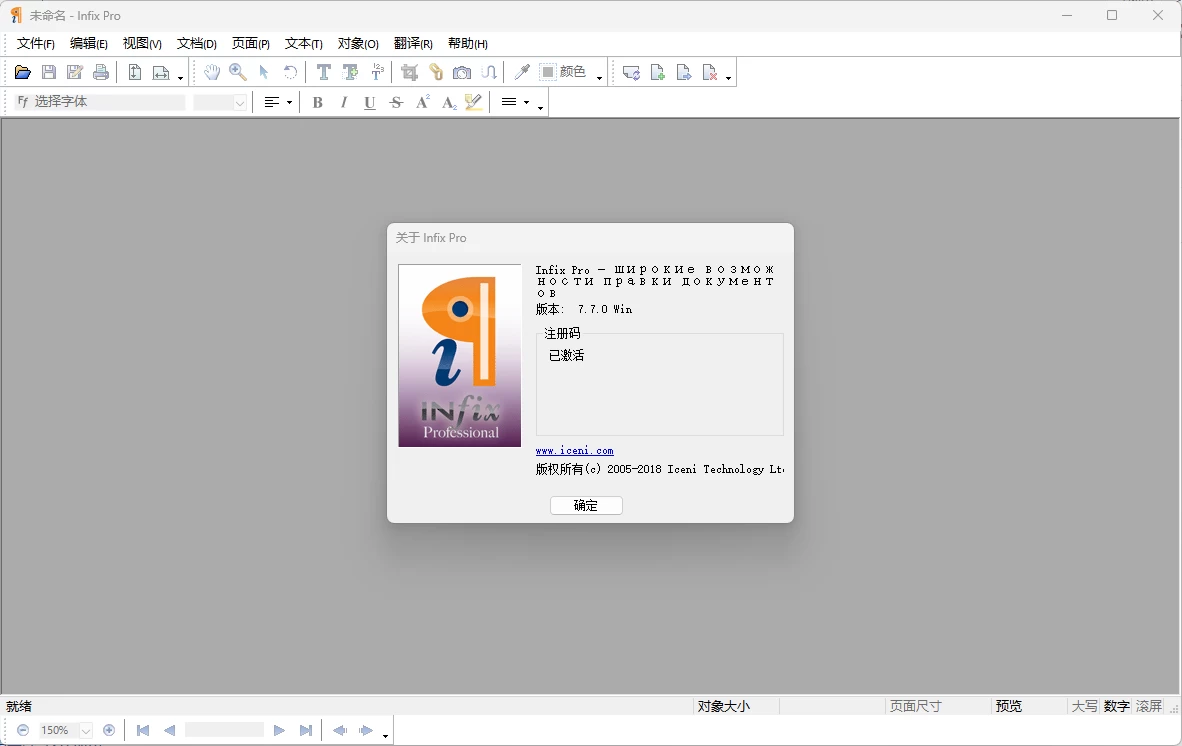Toggle underline text formatting
Viewport: 1182px width, 746px height.
coord(370,102)
